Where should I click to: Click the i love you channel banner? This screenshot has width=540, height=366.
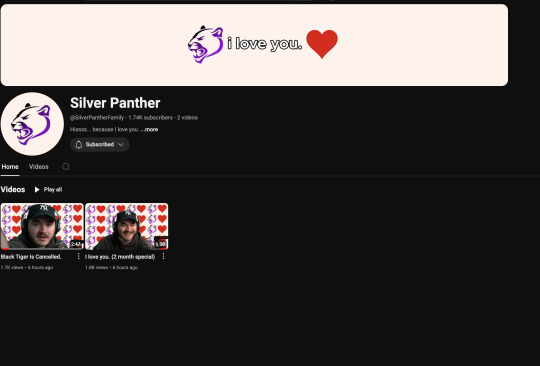(254, 45)
